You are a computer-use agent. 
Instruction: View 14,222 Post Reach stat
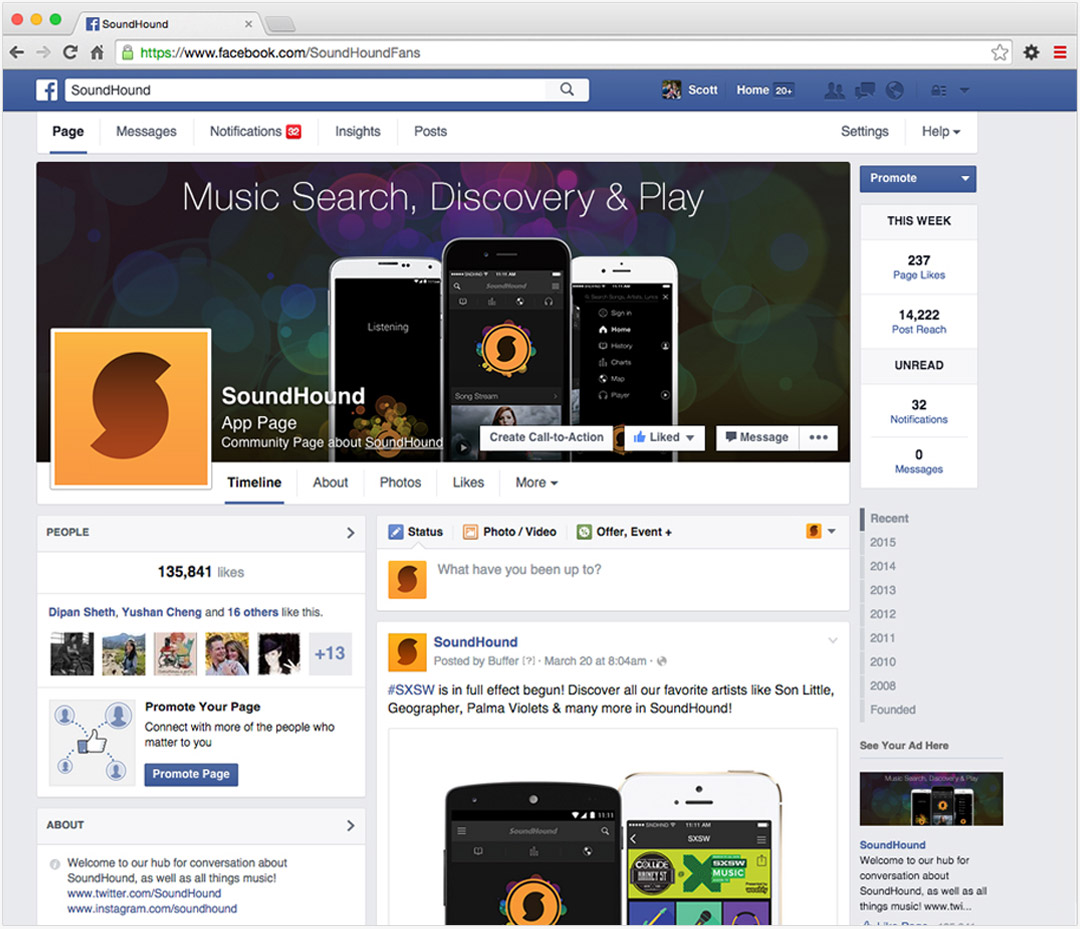point(919,322)
